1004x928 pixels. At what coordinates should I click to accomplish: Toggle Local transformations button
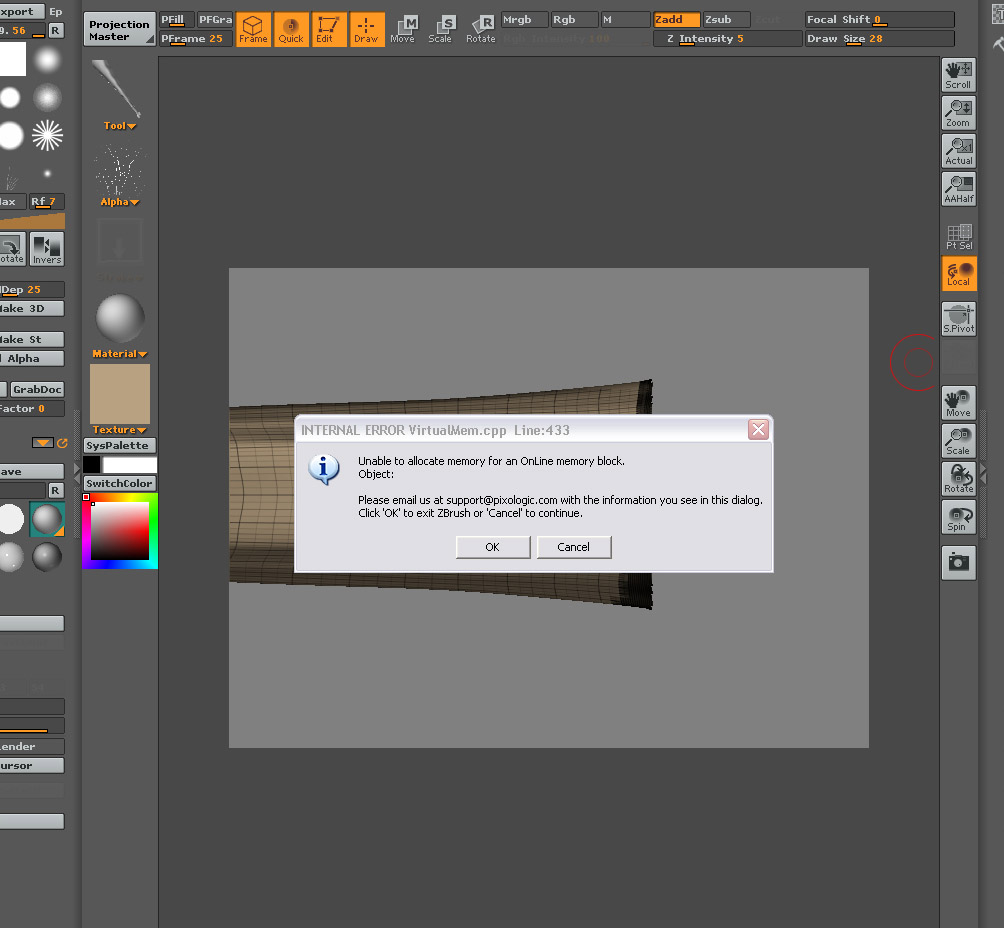pos(959,273)
